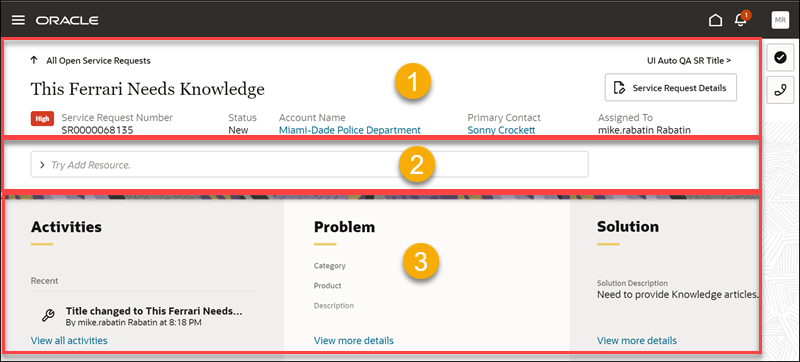800x362 pixels.
Task: Open the hamburger navigation menu
Action: [x=18, y=20]
